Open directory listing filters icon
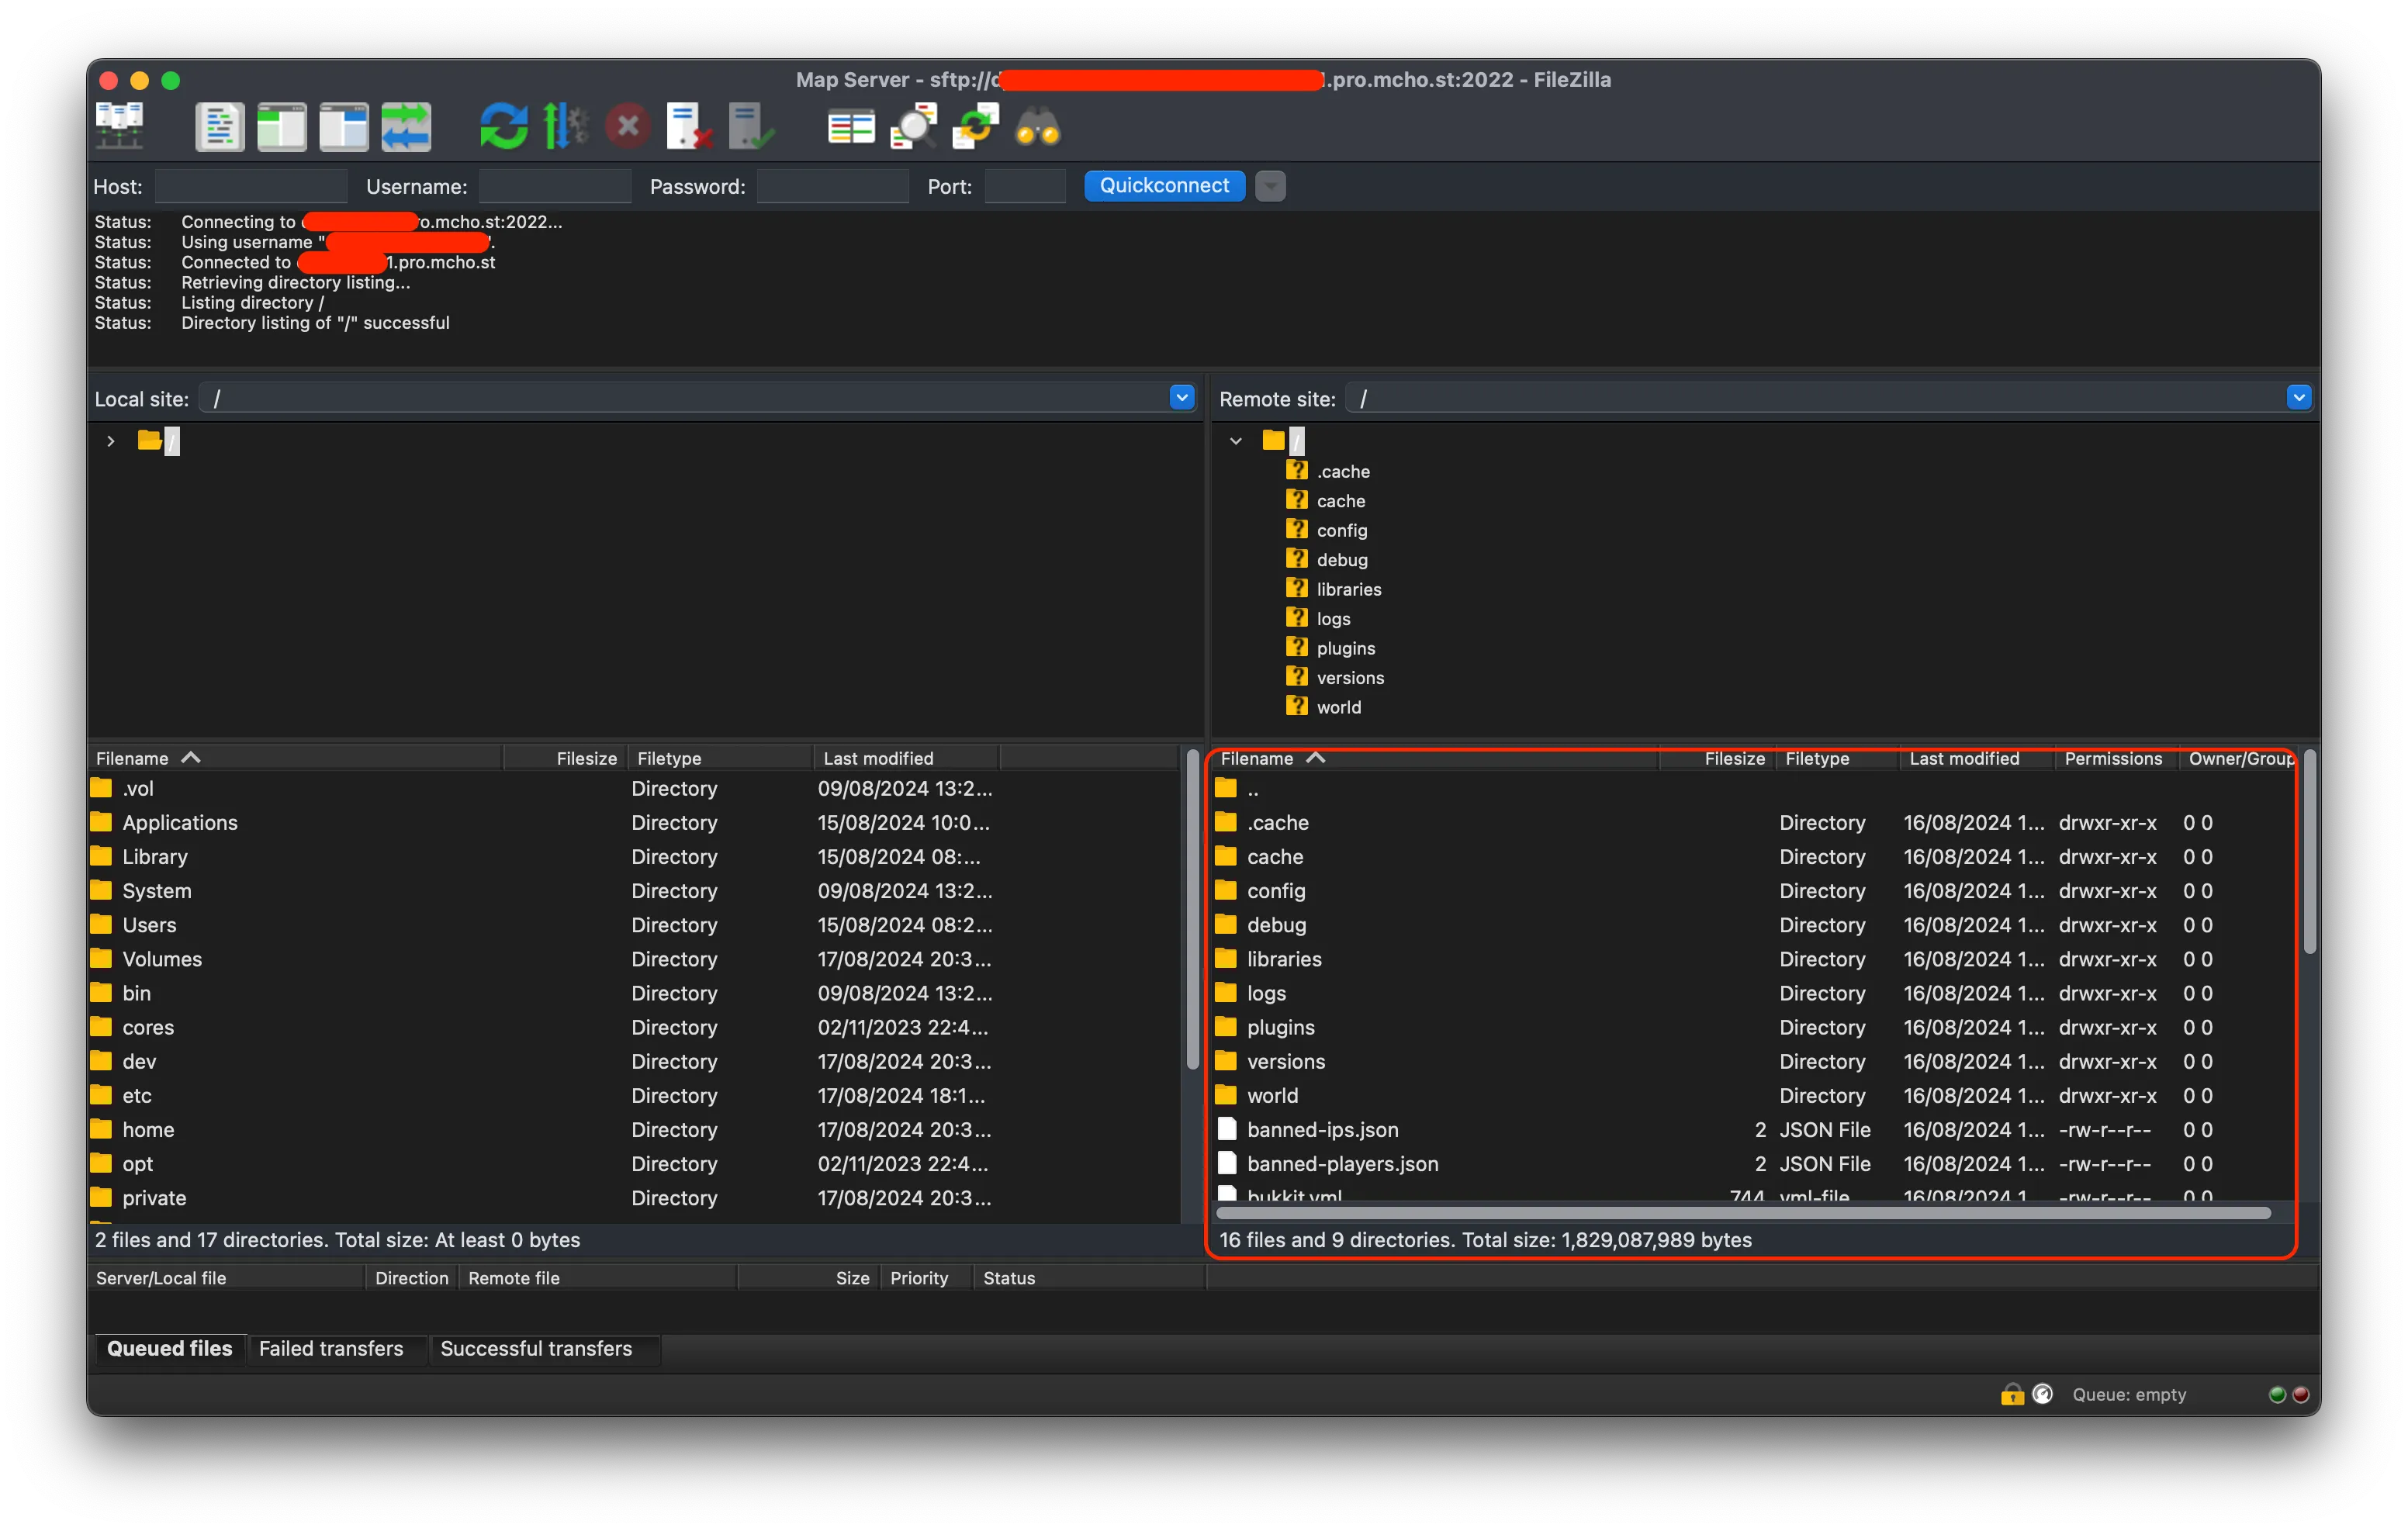Viewport: 2408px width, 1531px height. pyautogui.click(x=851, y=126)
